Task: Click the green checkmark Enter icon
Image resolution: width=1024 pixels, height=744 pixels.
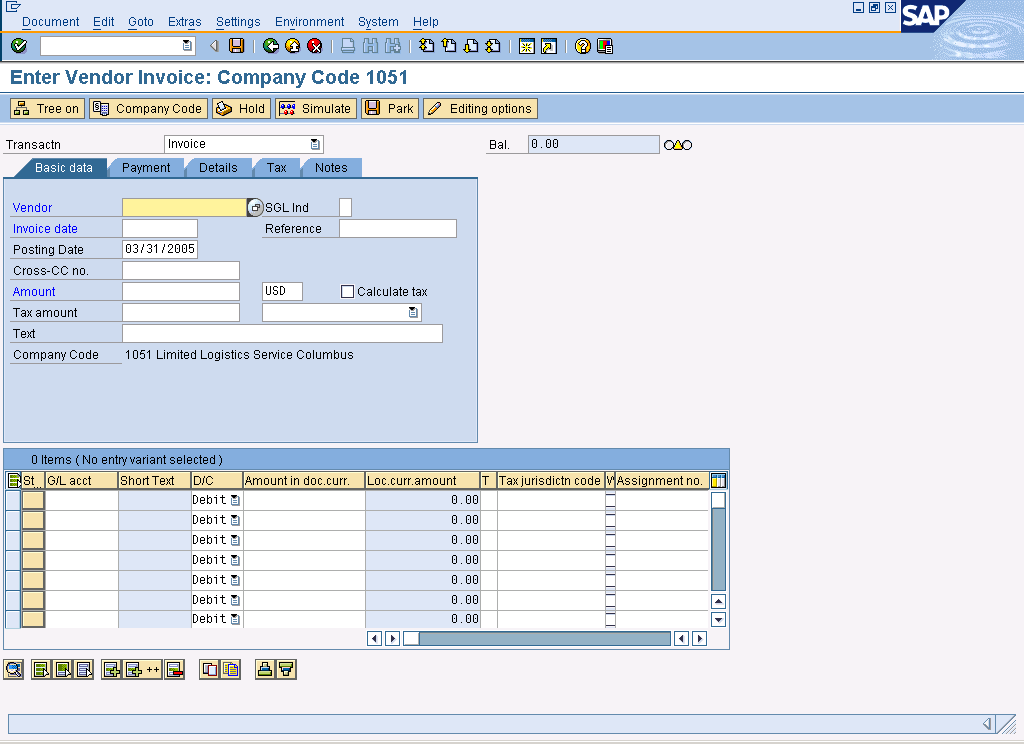Action: 19,46
